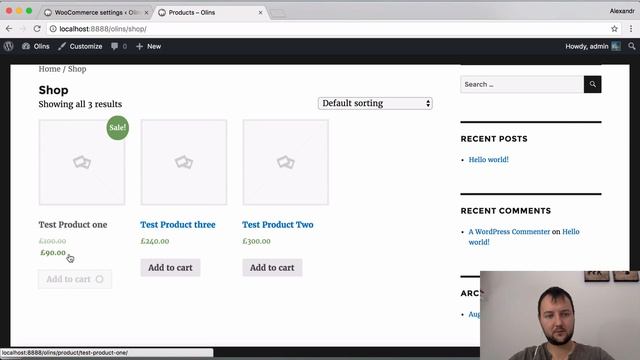This screenshot has width=640, height=360.
Task: Add Test Product Two to cart
Action: [x=272, y=268]
